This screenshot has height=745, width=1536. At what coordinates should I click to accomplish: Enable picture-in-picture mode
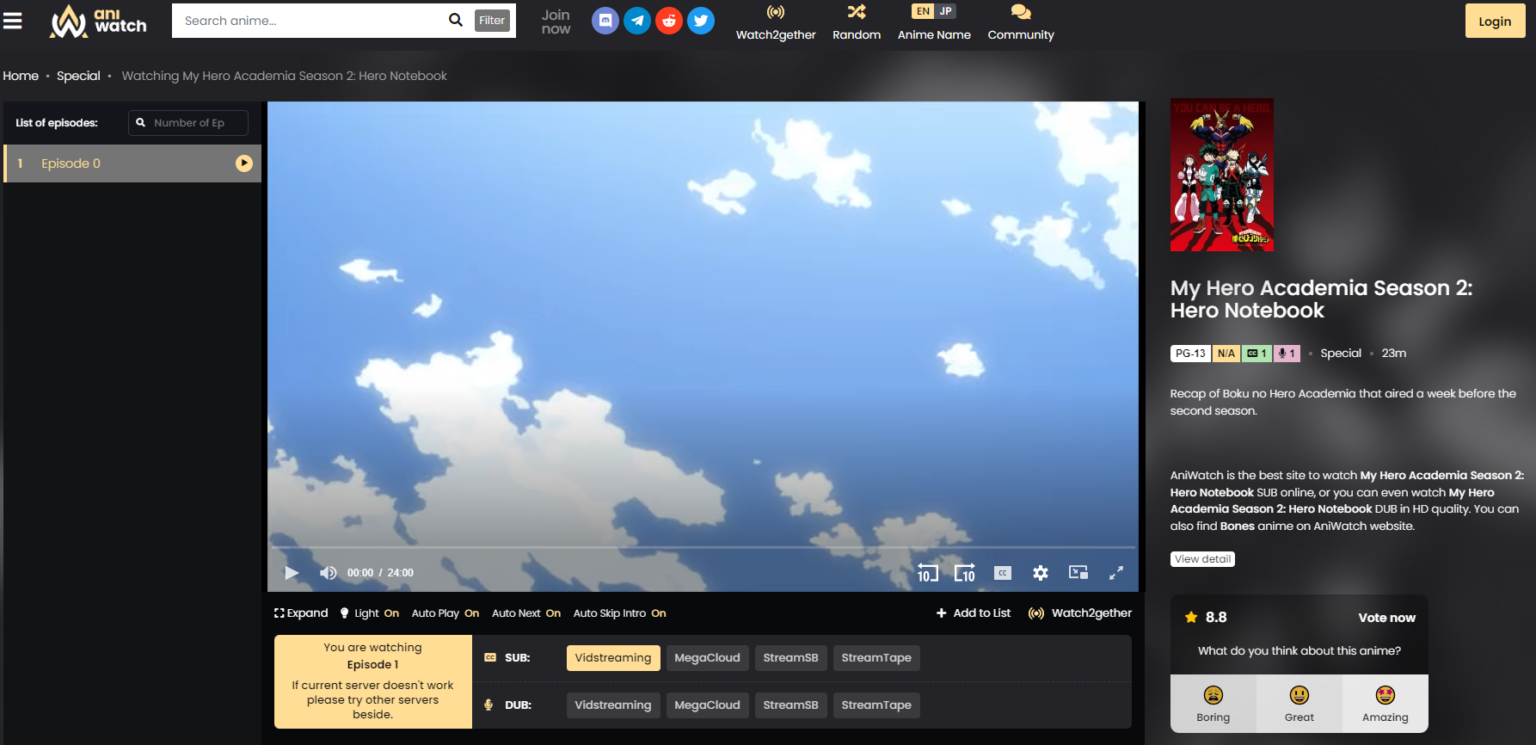(x=1078, y=572)
